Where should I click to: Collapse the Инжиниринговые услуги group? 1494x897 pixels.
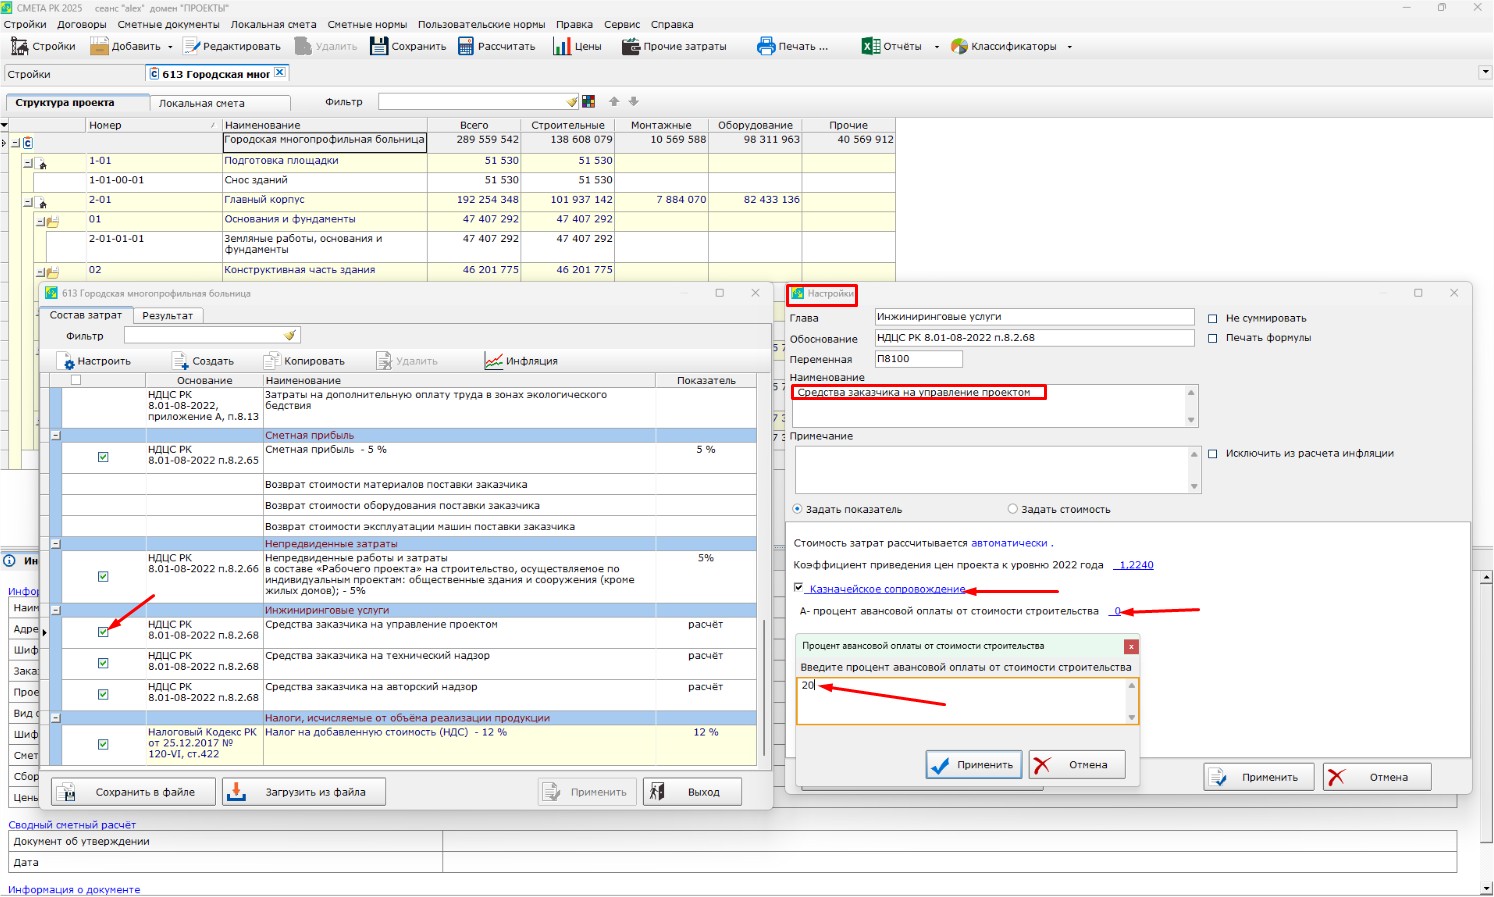pos(56,610)
